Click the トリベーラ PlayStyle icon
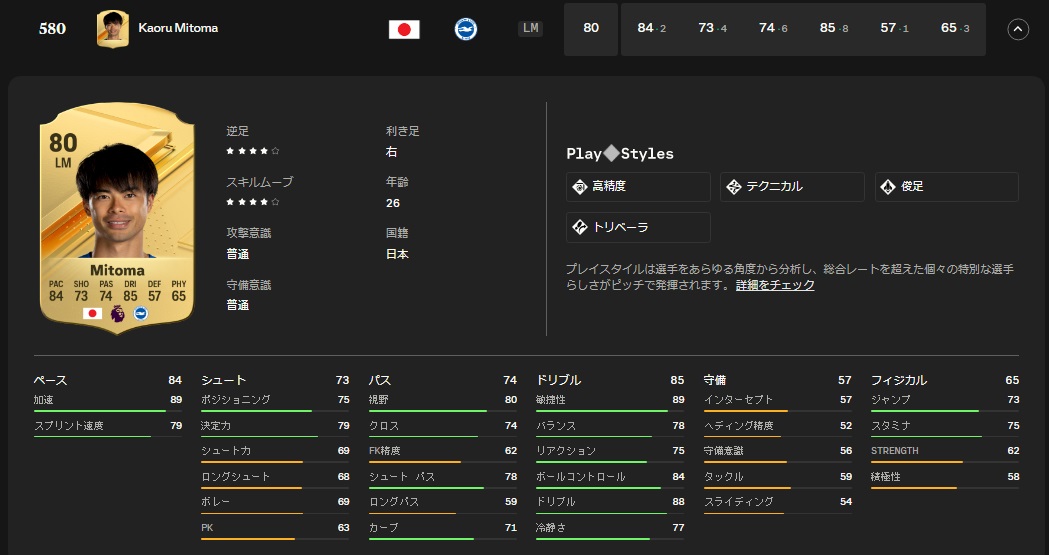 [x=579, y=227]
